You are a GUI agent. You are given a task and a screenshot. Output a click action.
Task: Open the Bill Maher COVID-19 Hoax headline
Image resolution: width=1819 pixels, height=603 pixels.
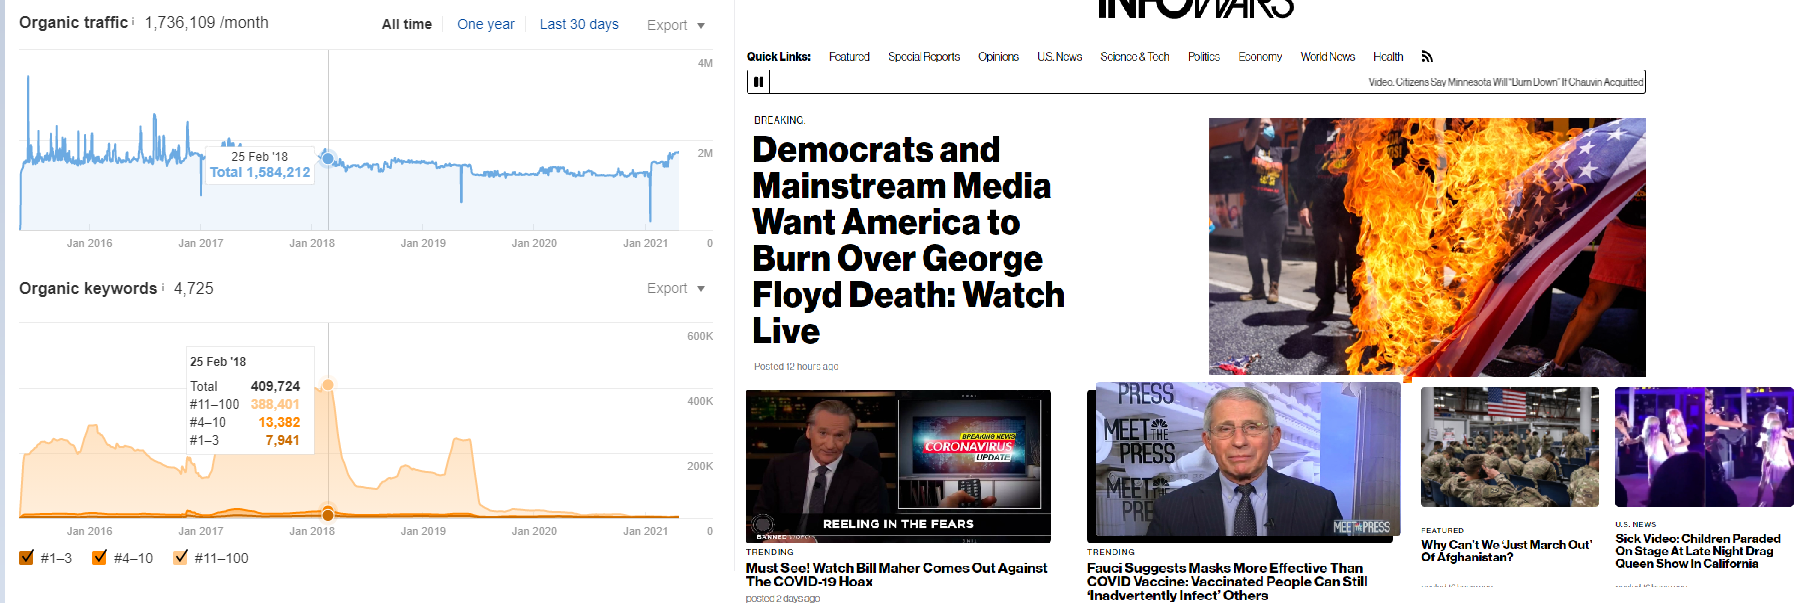pyautogui.click(x=896, y=575)
